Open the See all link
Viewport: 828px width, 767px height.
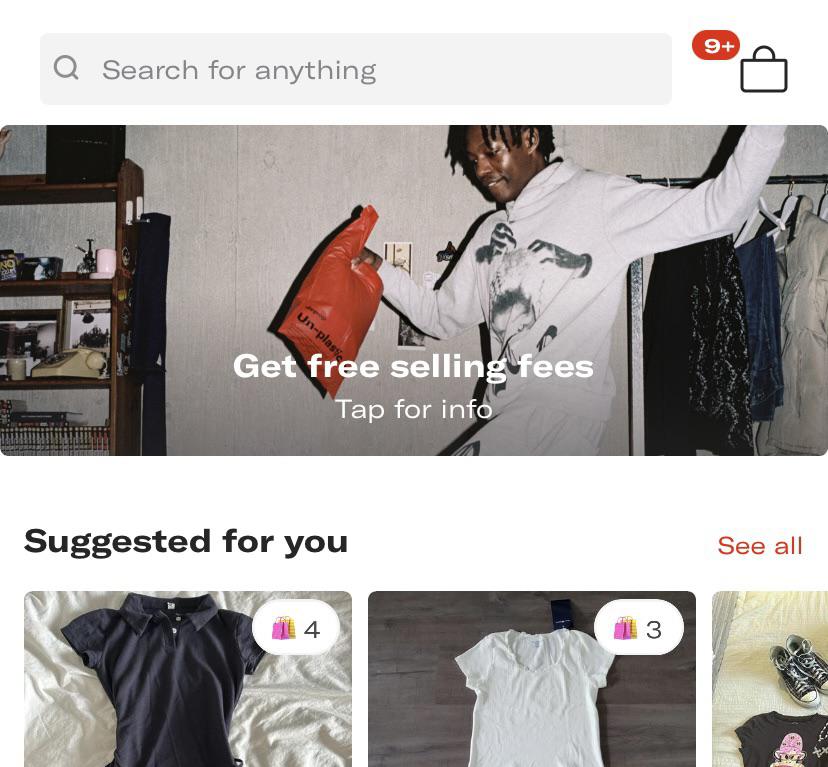click(x=760, y=546)
